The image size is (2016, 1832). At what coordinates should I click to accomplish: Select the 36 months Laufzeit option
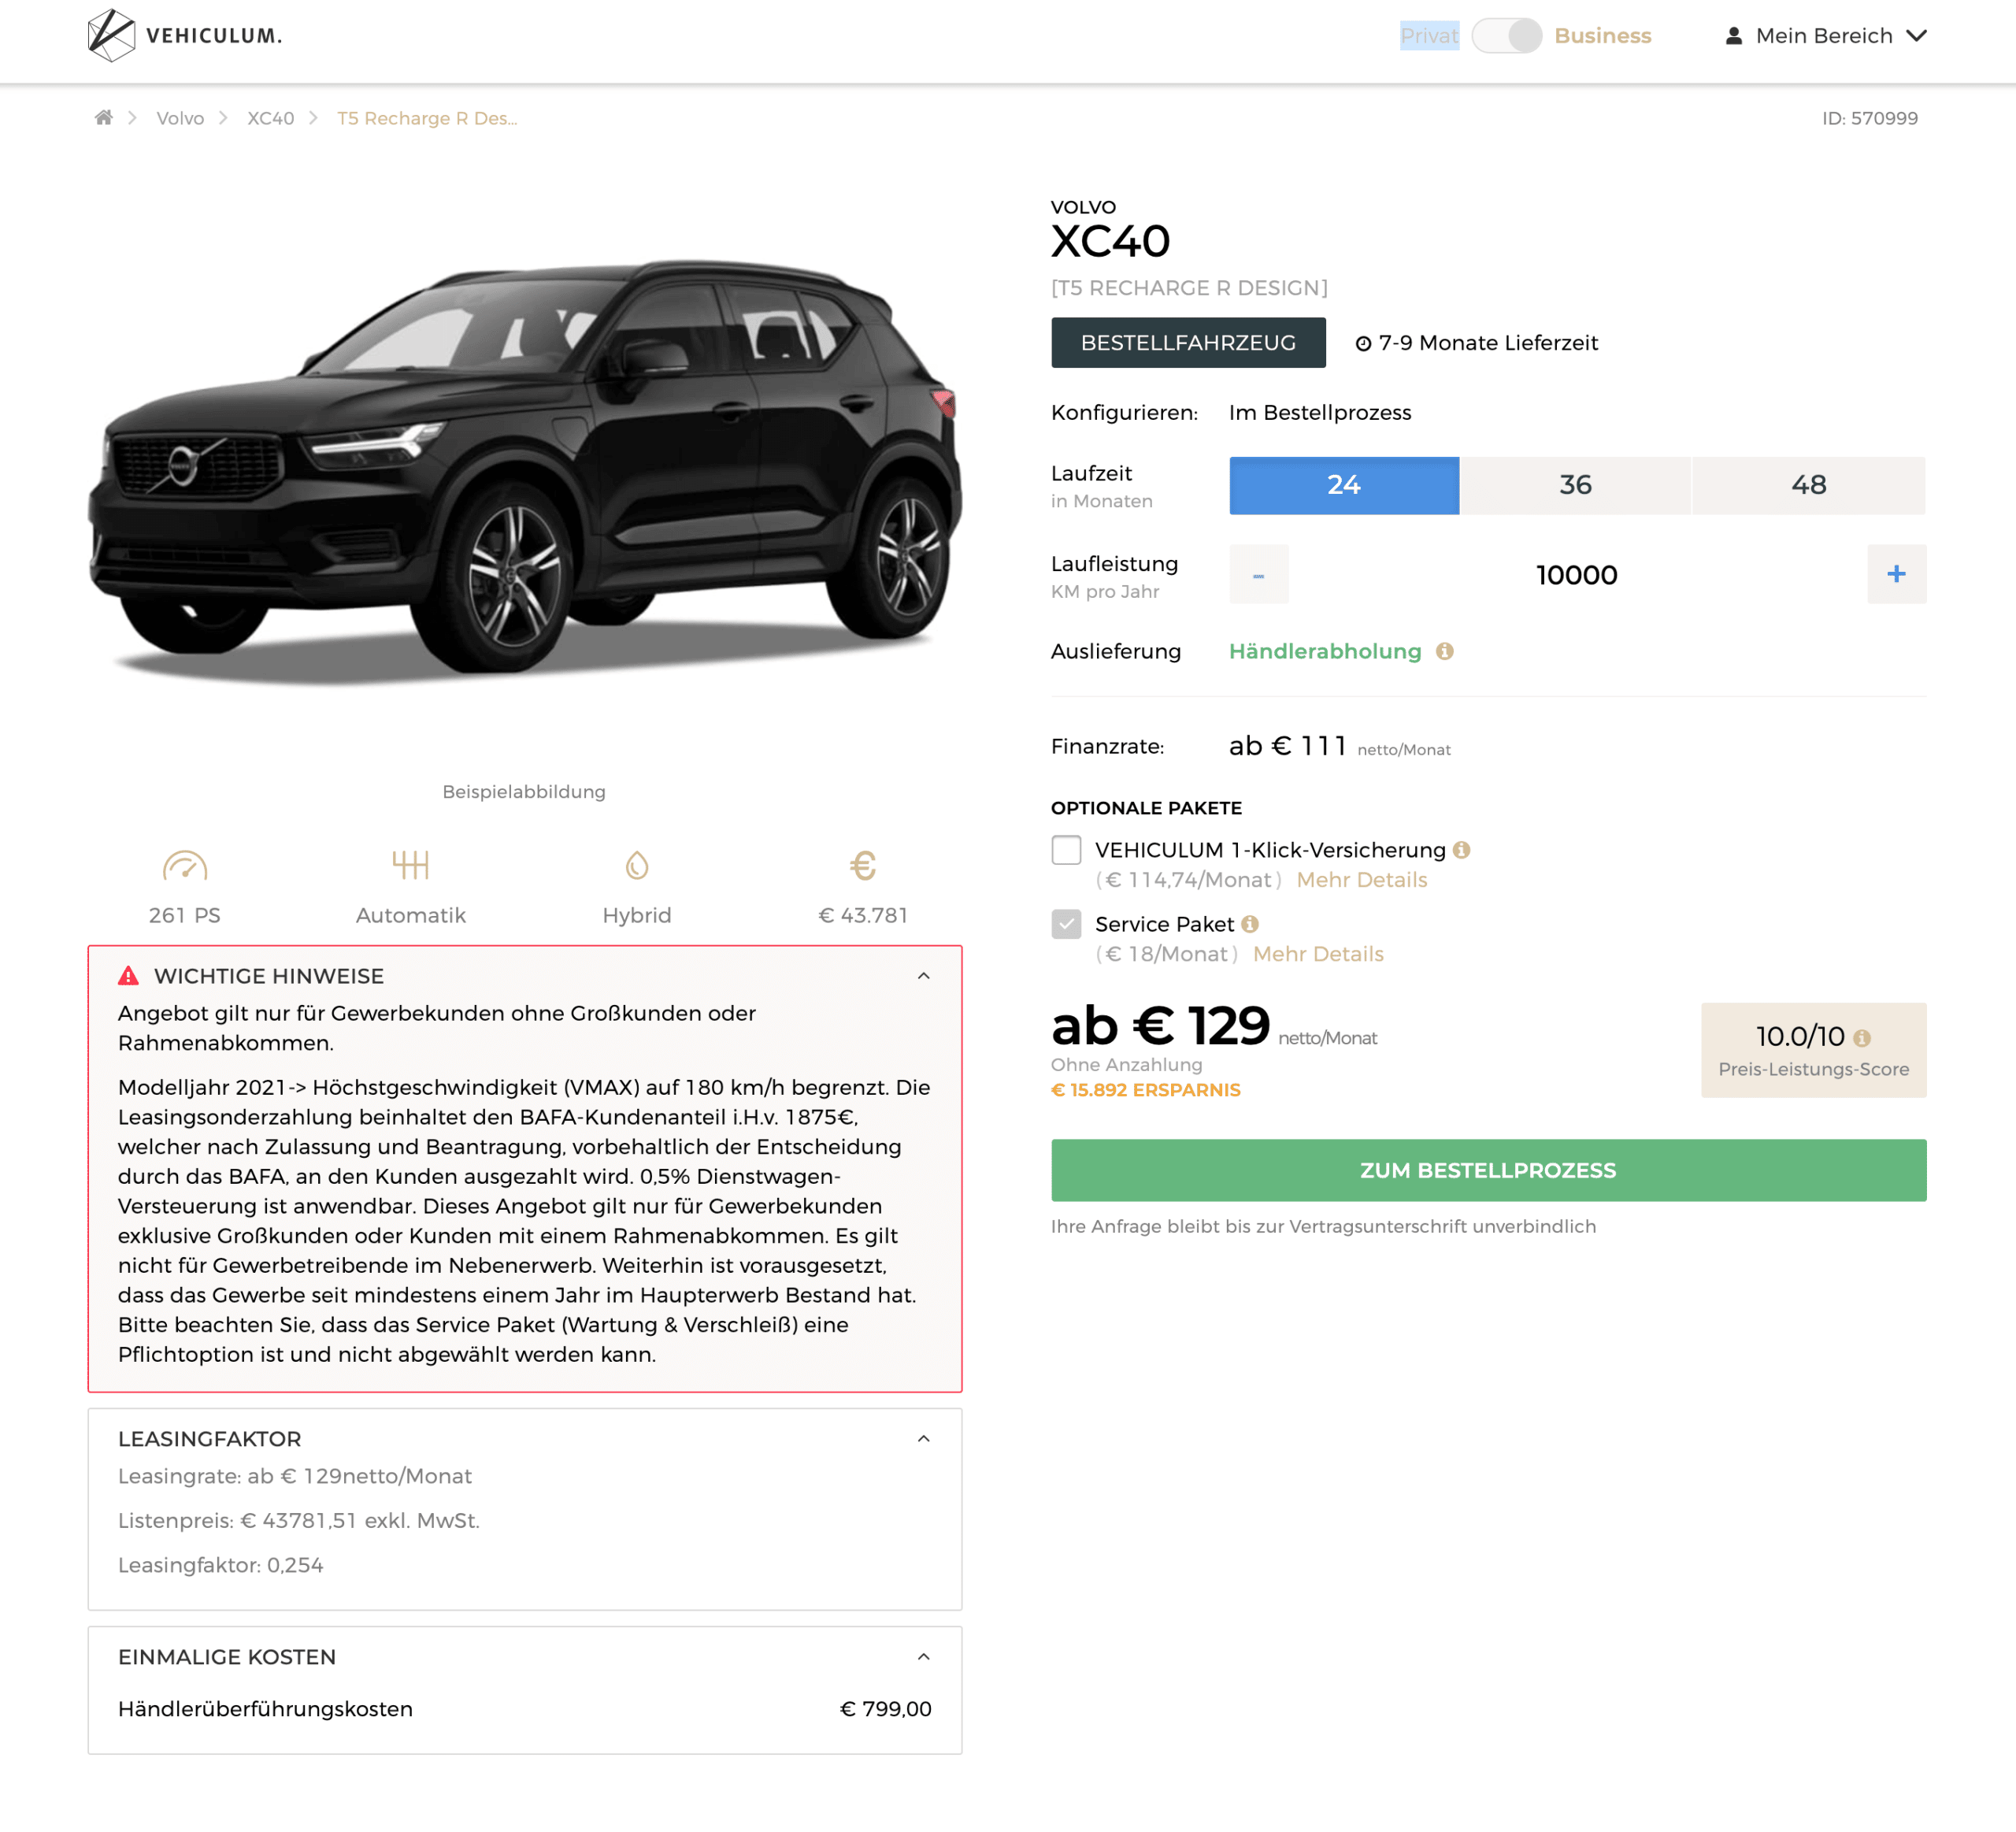(1575, 485)
